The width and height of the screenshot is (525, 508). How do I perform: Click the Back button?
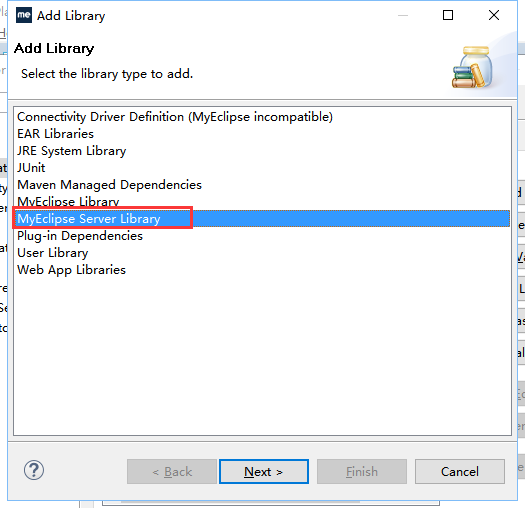(x=172, y=471)
